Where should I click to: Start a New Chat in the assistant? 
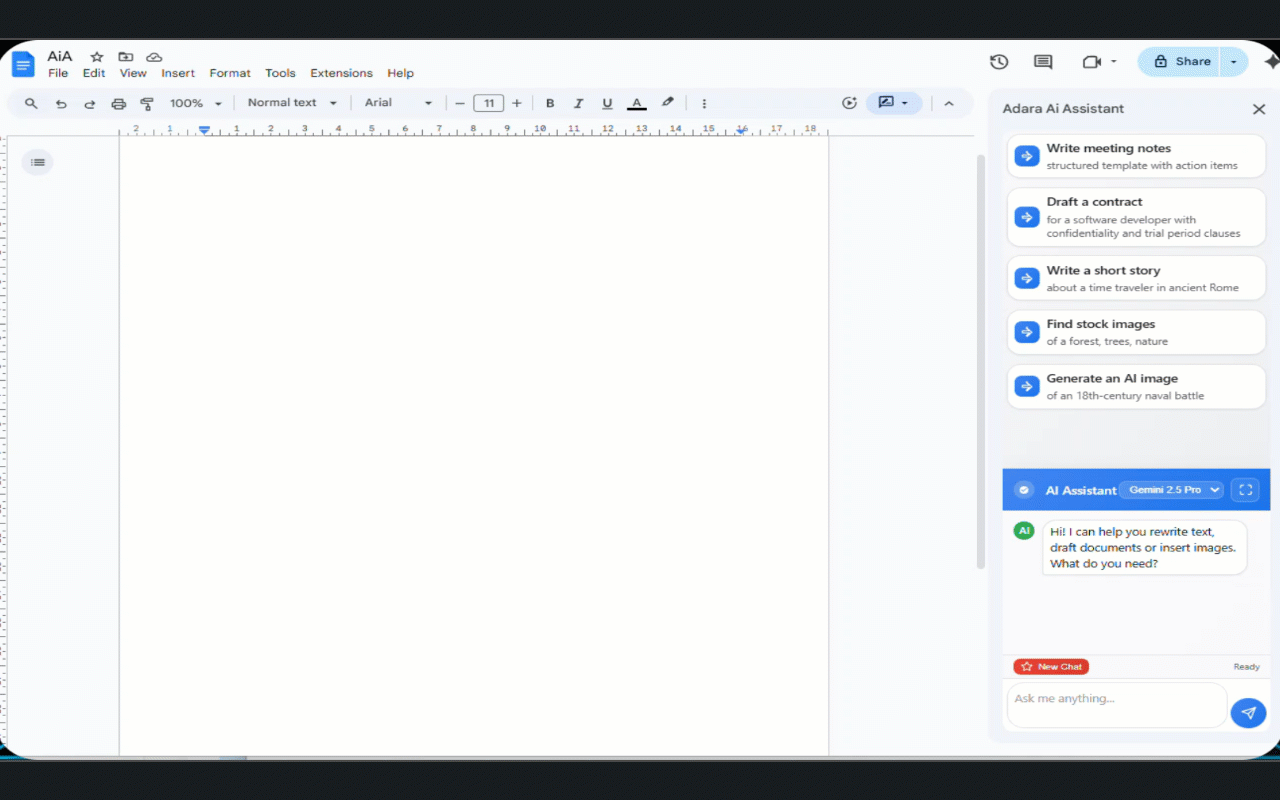click(x=1050, y=666)
